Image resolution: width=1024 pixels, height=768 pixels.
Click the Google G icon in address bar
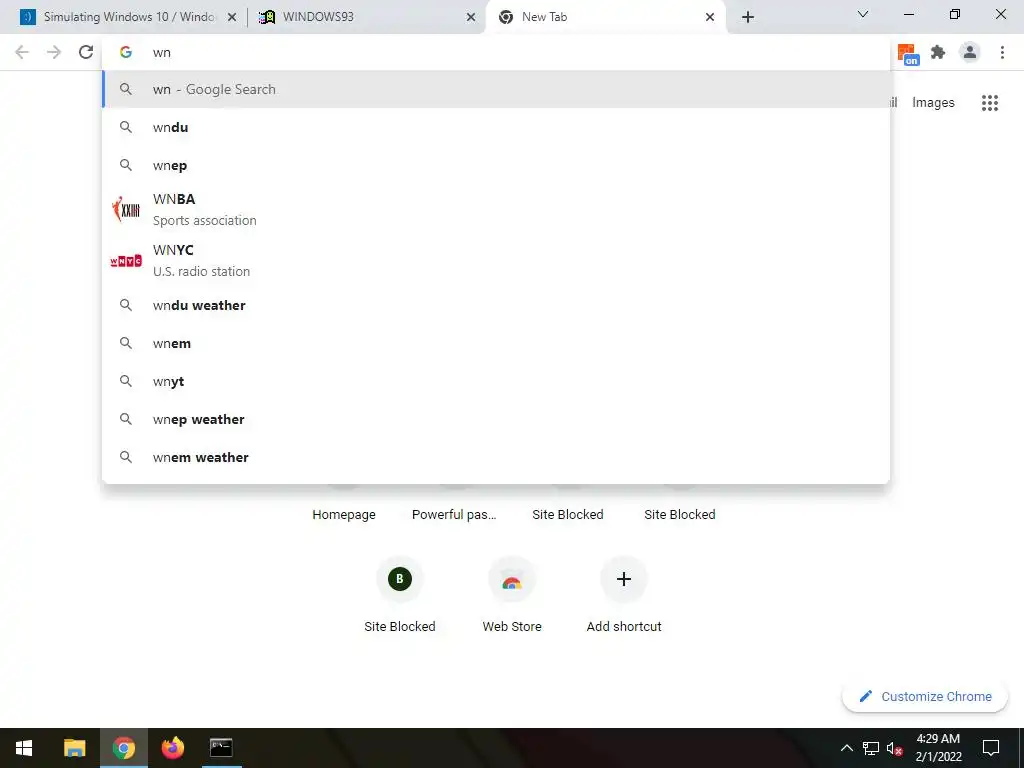(x=126, y=52)
